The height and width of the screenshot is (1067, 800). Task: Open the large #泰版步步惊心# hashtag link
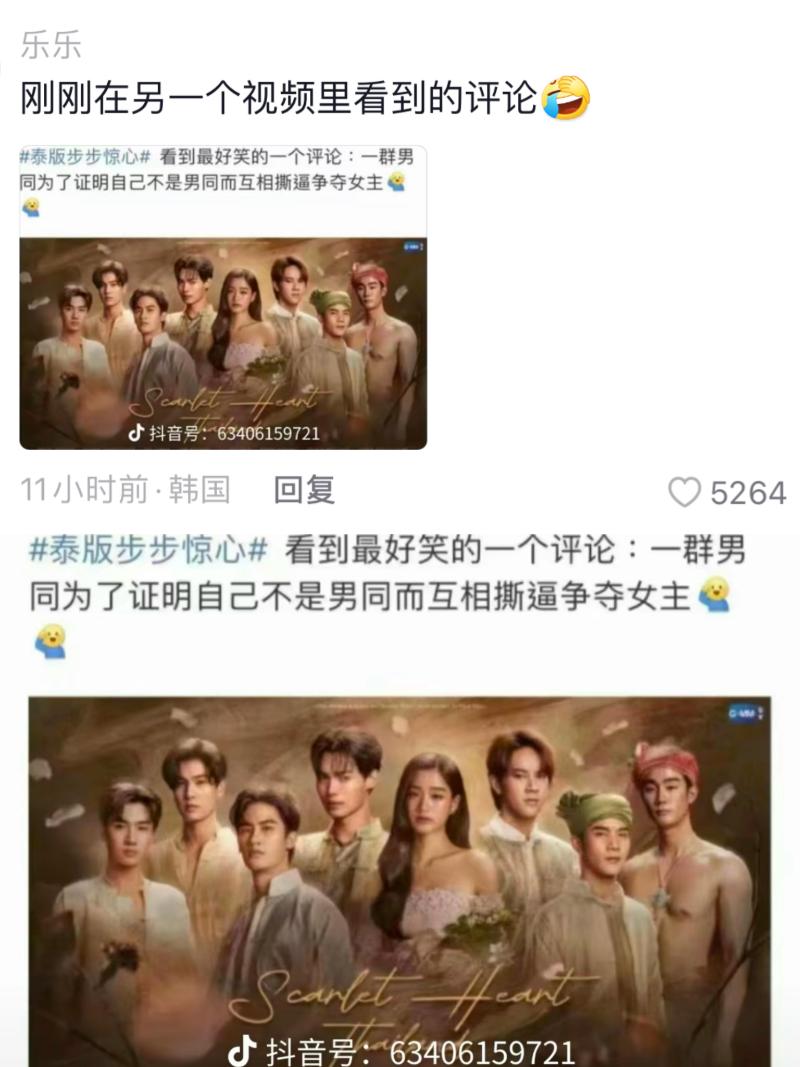point(148,550)
